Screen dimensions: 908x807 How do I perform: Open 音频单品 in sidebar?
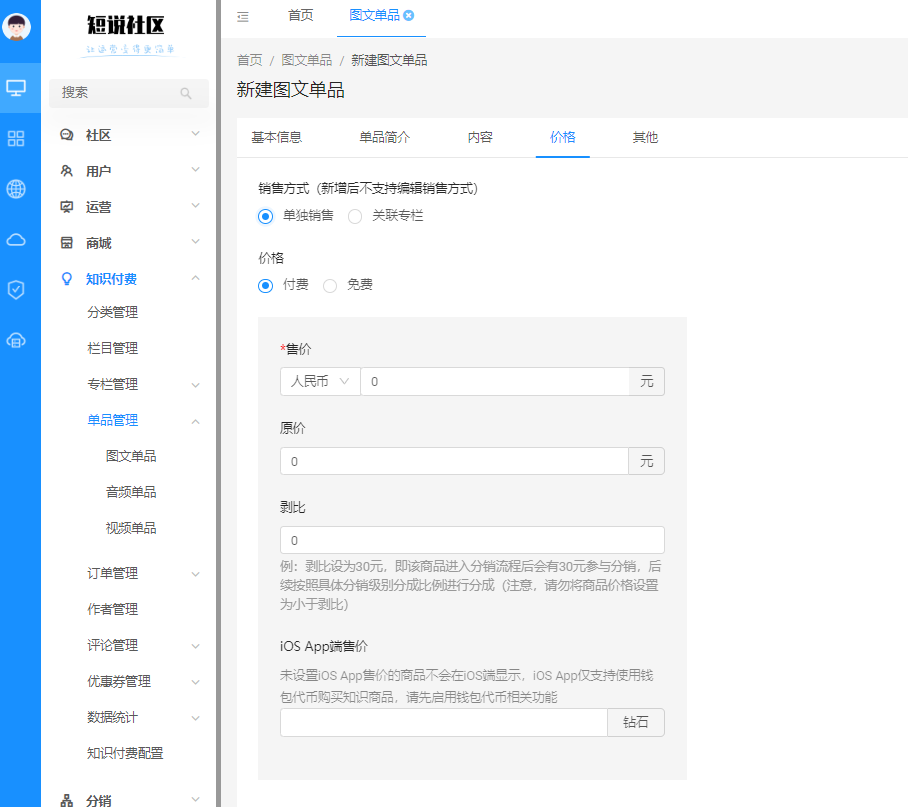click(131, 492)
